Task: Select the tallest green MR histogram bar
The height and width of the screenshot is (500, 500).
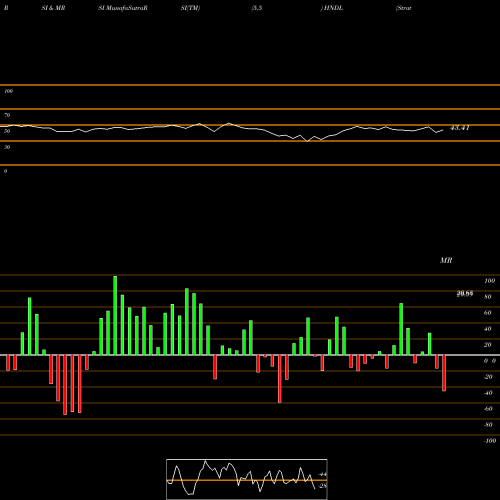Action: 115,315
